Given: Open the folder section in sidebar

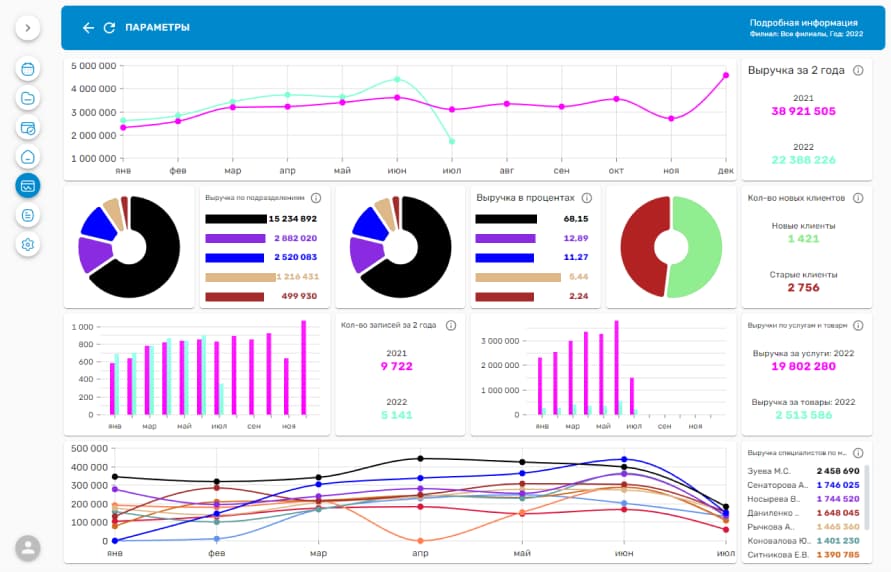Looking at the screenshot, I should 28,99.
